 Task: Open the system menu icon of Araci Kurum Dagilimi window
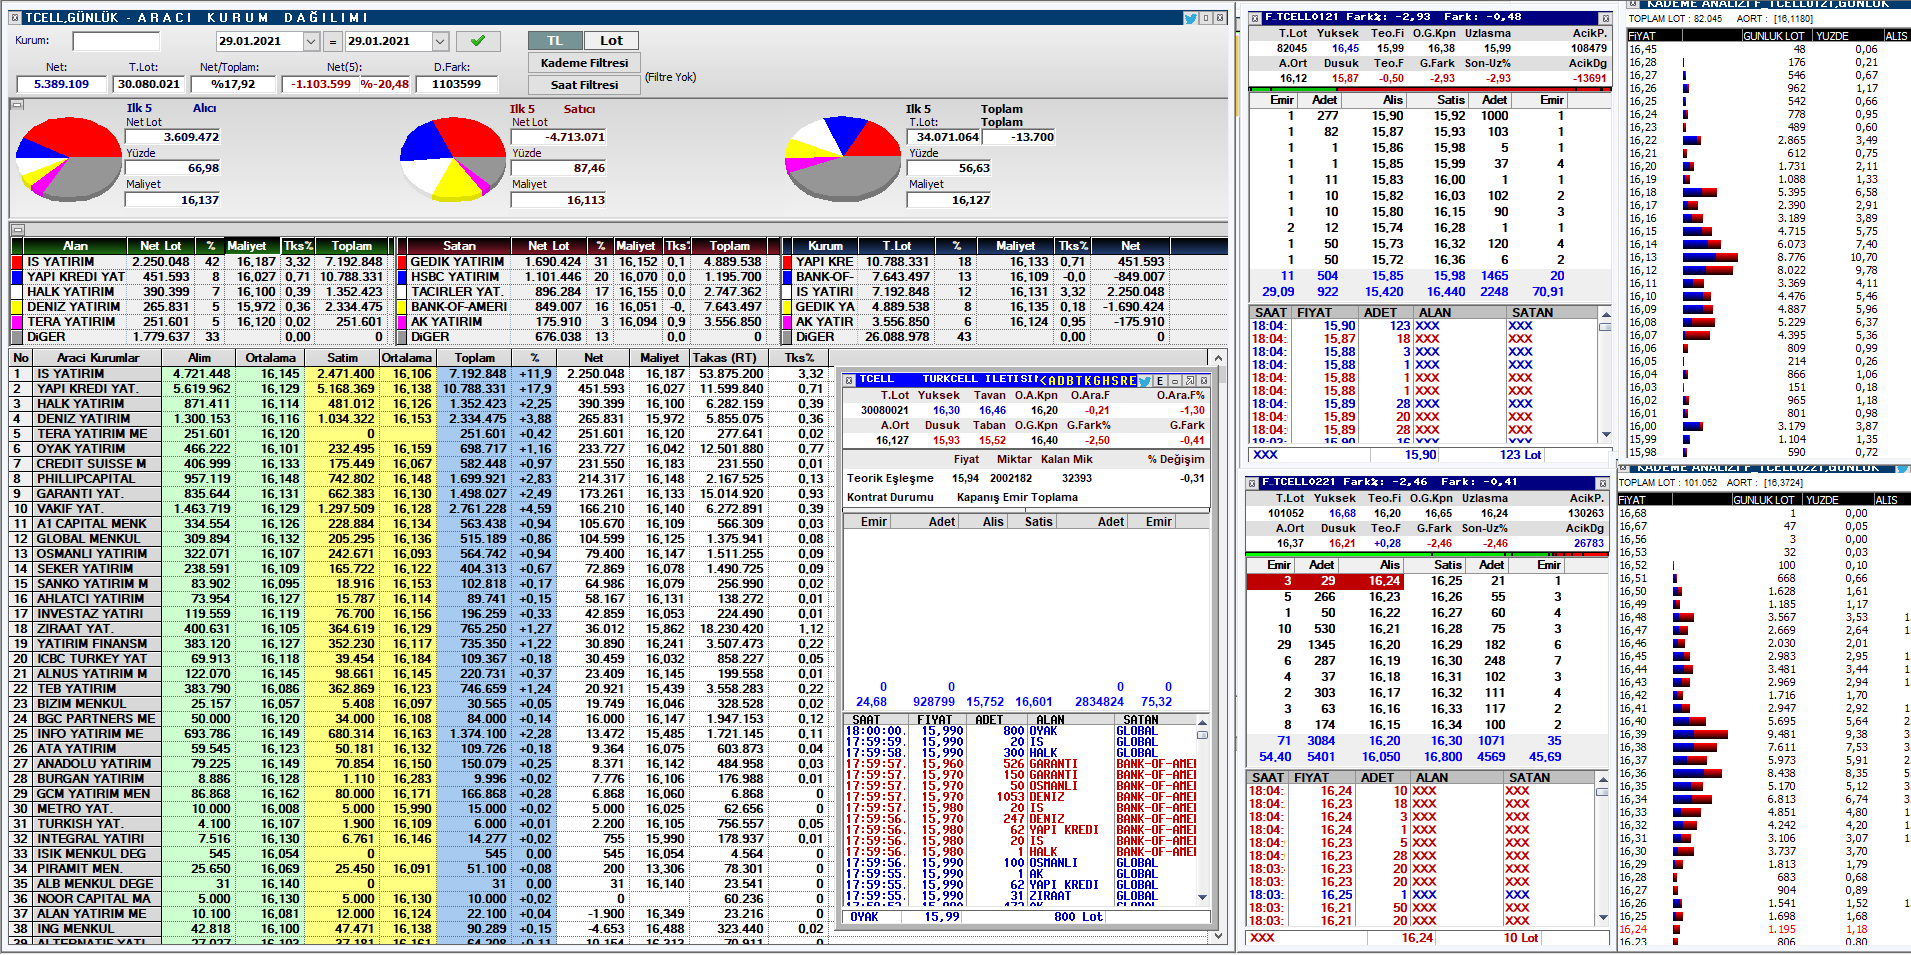(x=16, y=18)
